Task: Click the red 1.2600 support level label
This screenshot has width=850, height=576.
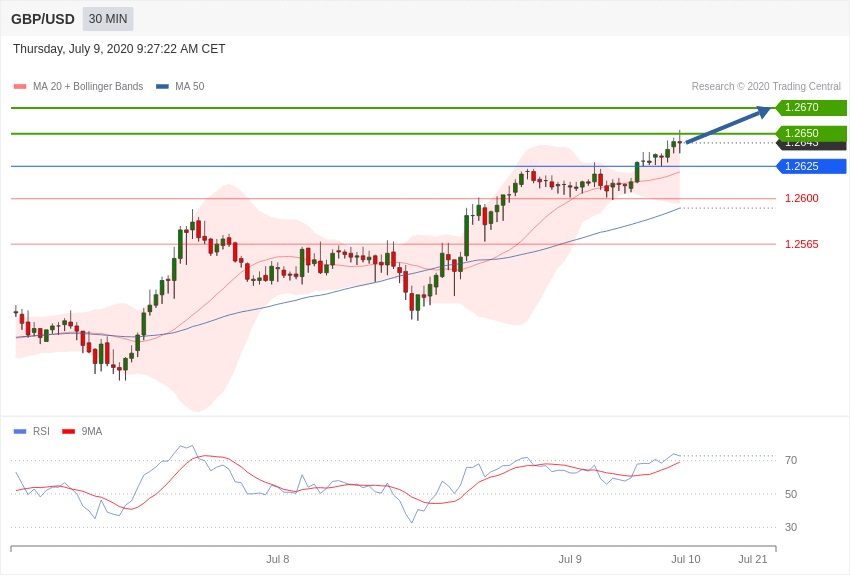Action: (x=801, y=198)
